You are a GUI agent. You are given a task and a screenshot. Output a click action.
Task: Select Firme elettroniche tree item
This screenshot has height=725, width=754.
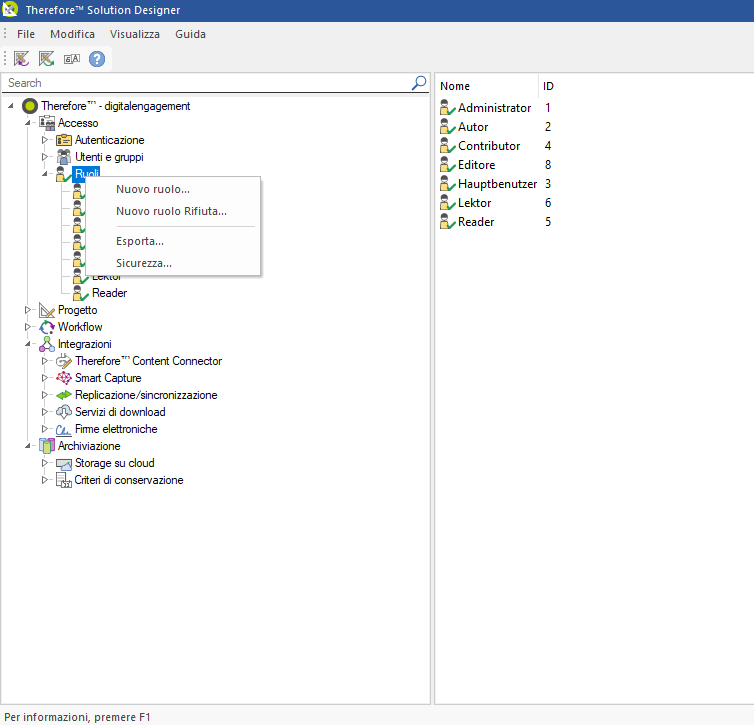click(x=116, y=429)
